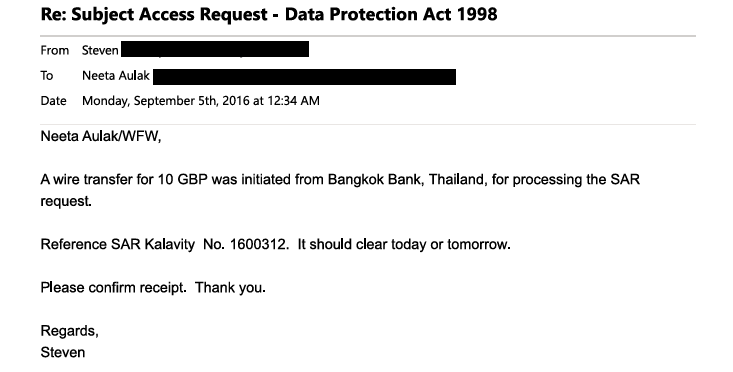Viewport: 733px width, 372px height.
Task: Click the Monday, September 5th timestamp
Action: (201, 101)
